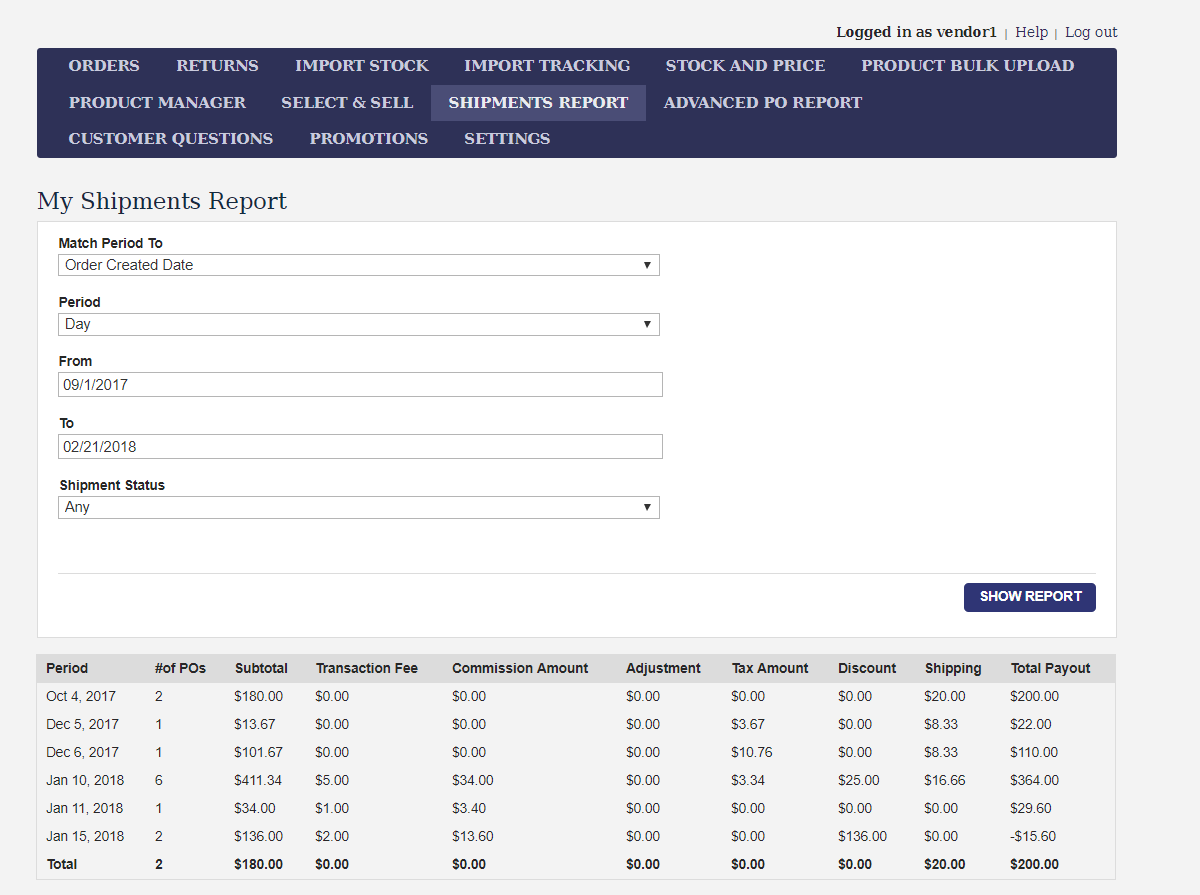Expand the Match Period To dropdown
This screenshot has width=1200, height=895.
359,265
